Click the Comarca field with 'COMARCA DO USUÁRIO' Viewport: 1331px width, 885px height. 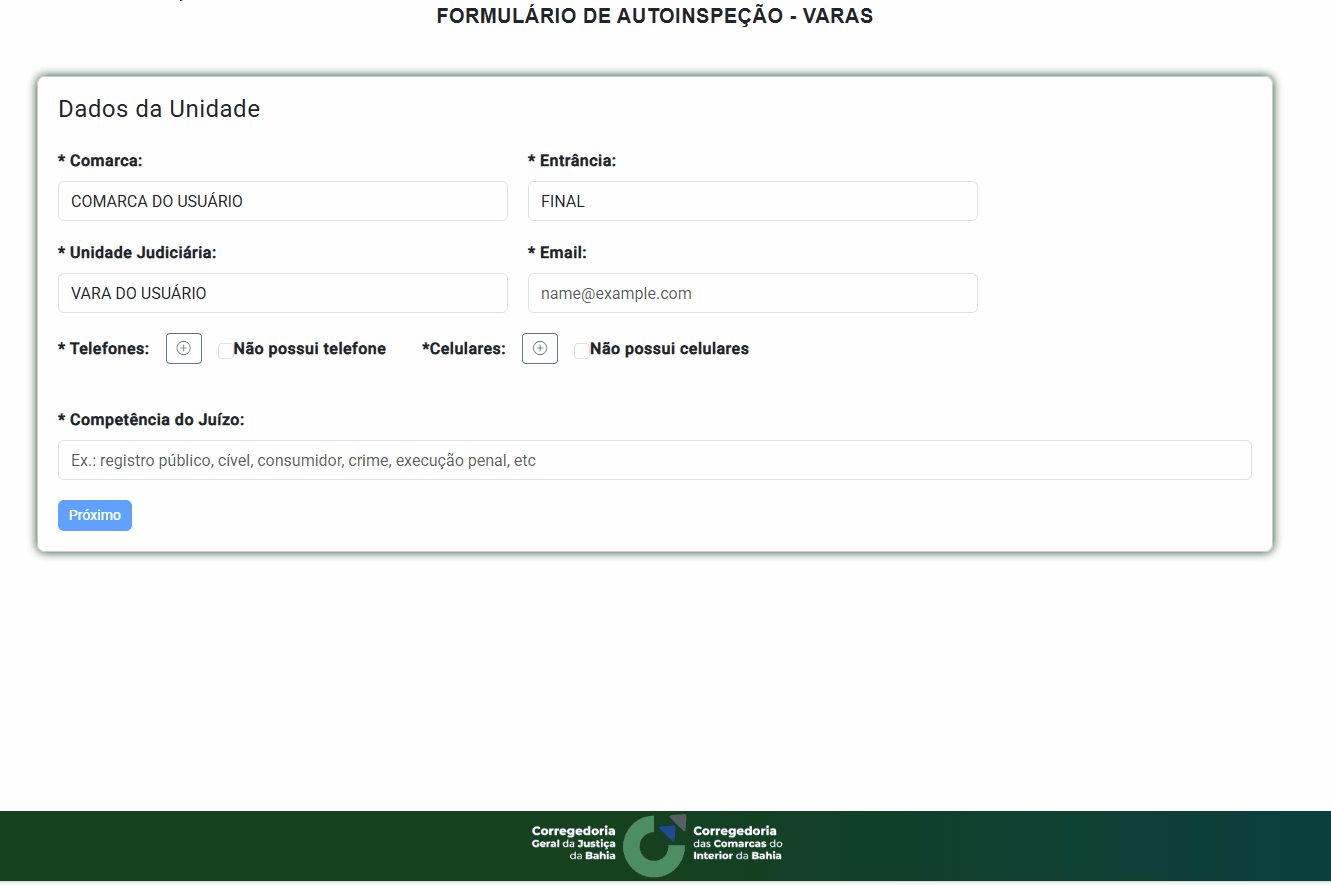282,201
